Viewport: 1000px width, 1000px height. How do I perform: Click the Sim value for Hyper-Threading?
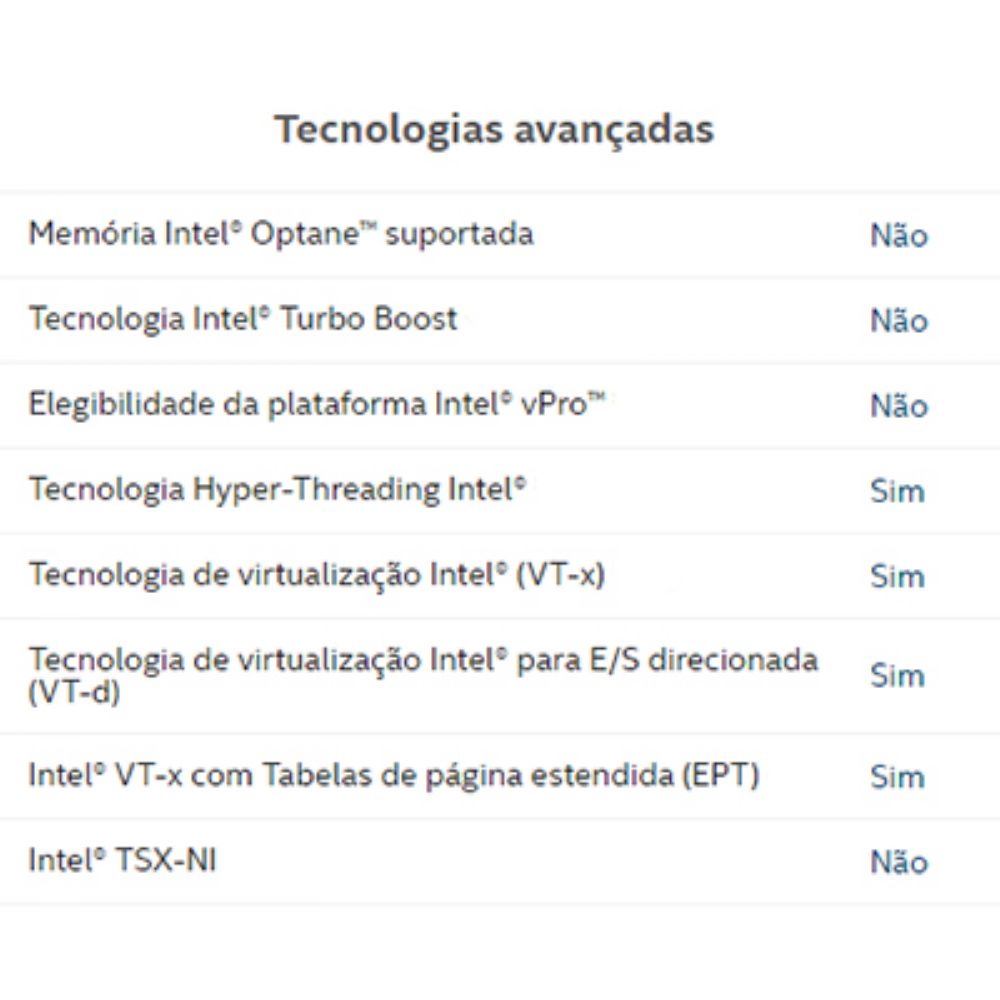(897, 491)
